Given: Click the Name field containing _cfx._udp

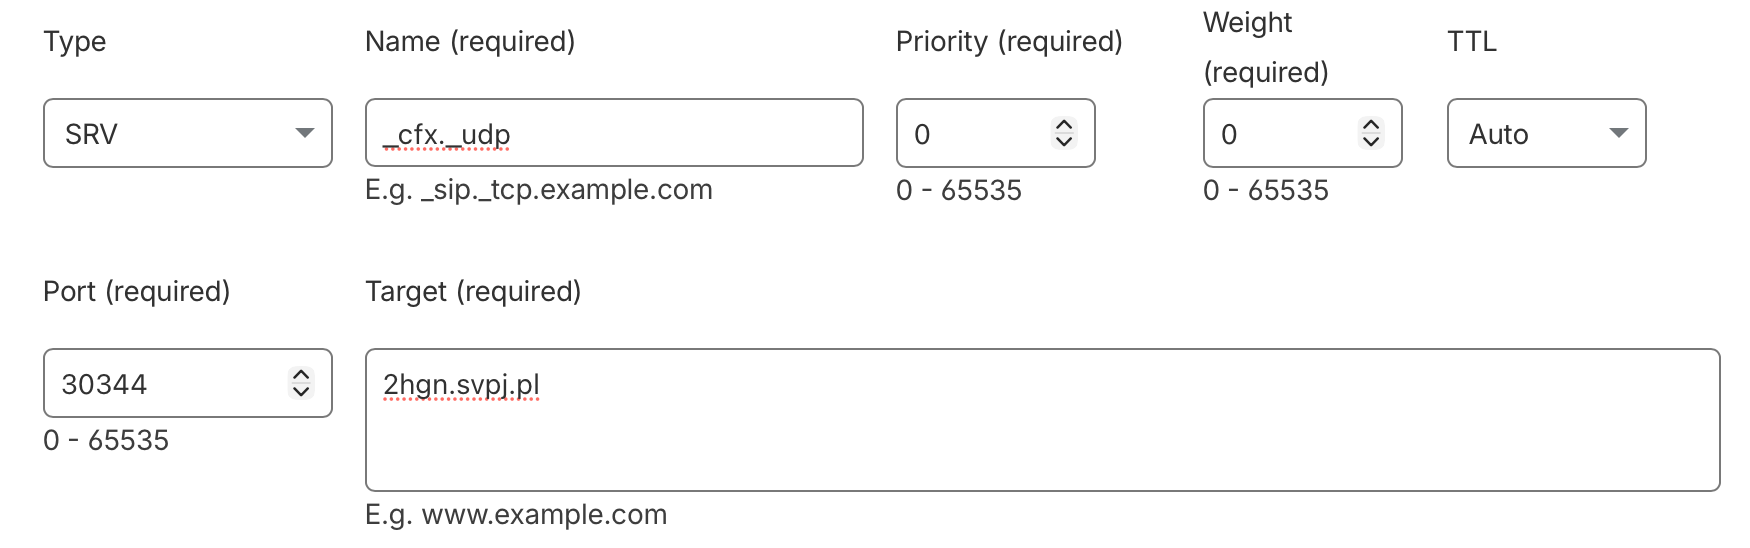Looking at the screenshot, I should (614, 133).
